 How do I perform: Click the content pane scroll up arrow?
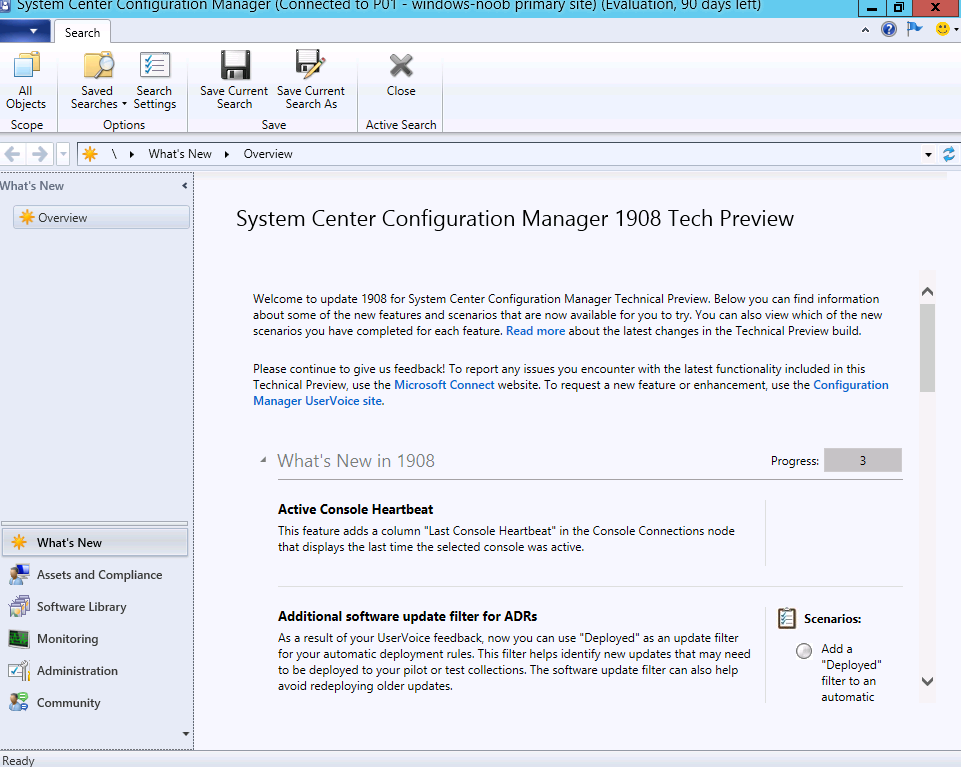click(x=927, y=291)
